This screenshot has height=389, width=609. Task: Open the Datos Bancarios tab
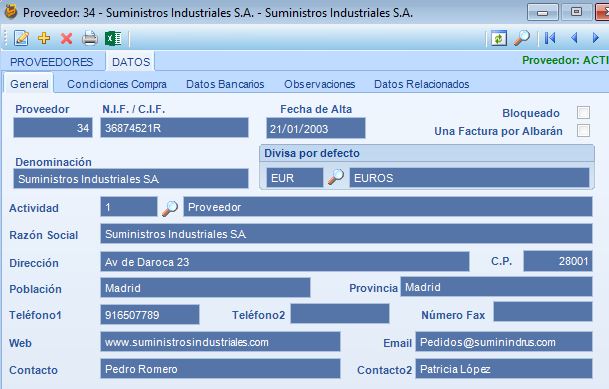coord(225,84)
